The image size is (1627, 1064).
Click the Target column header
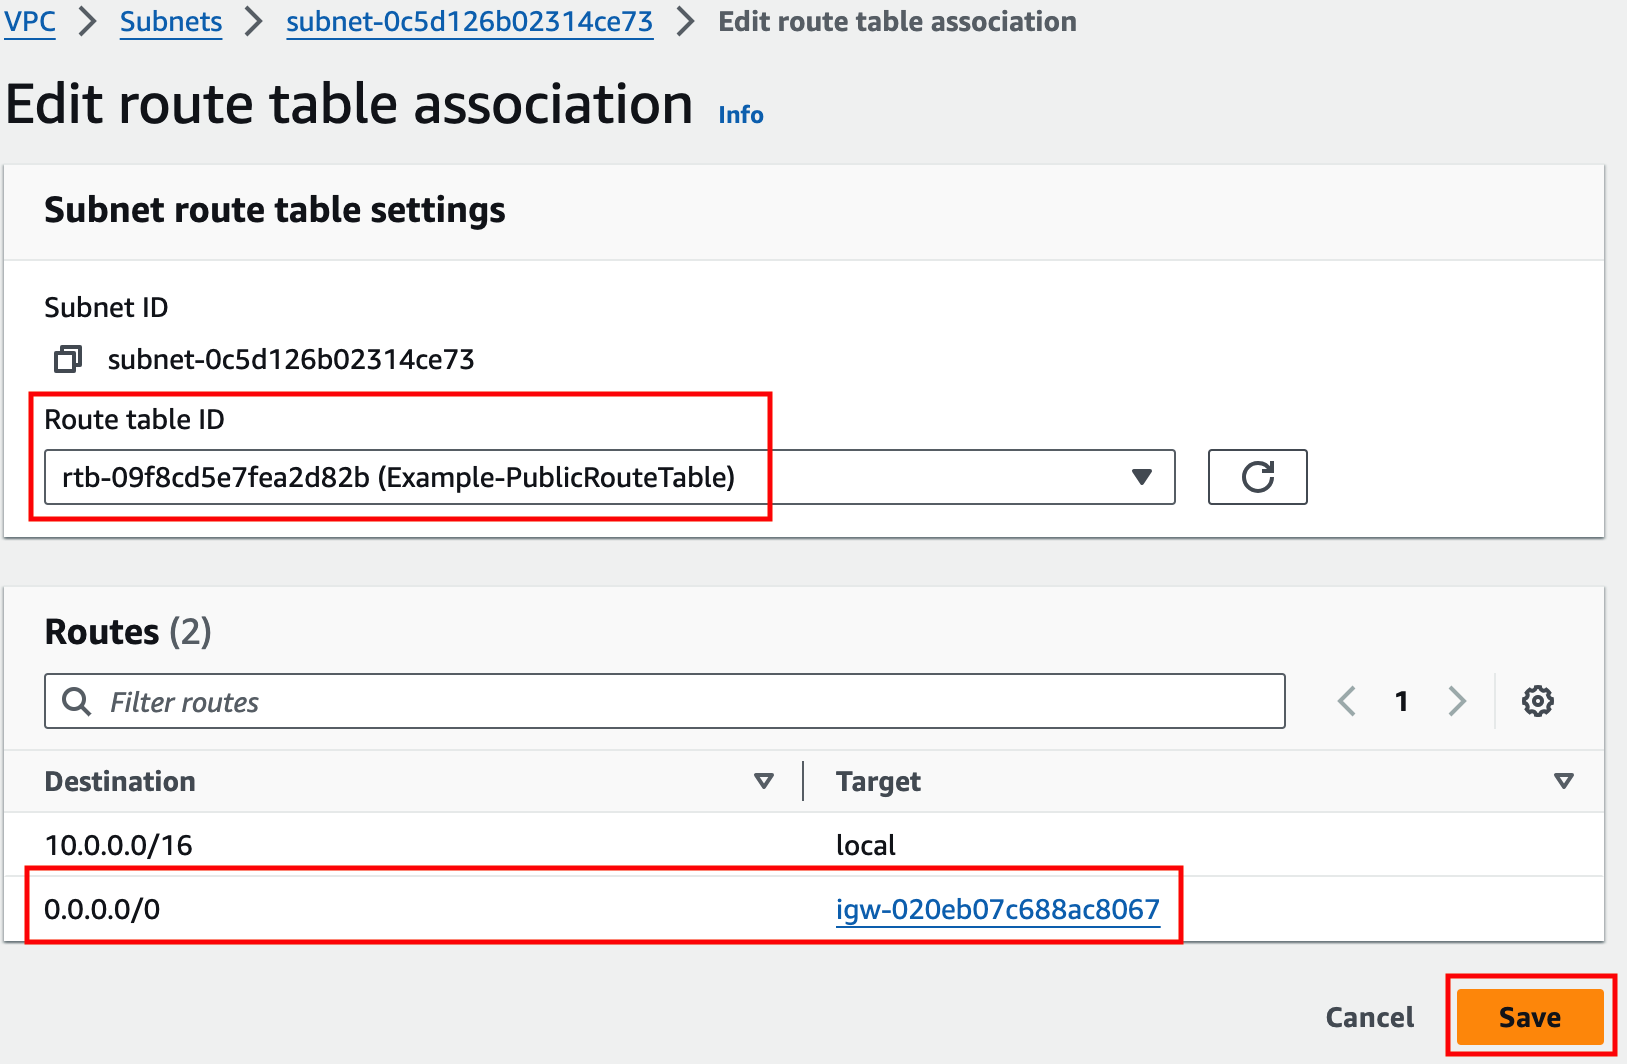(878, 781)
